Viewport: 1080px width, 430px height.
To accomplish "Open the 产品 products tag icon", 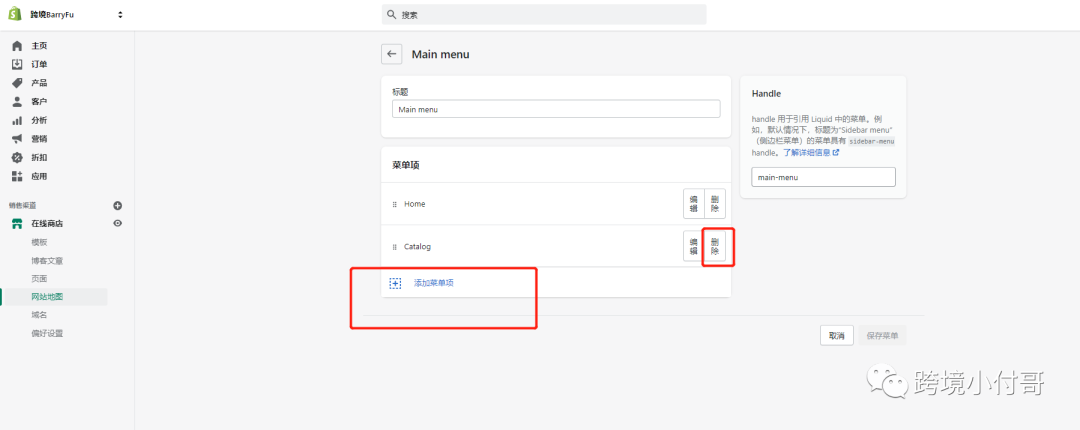I will pos(17,83).
